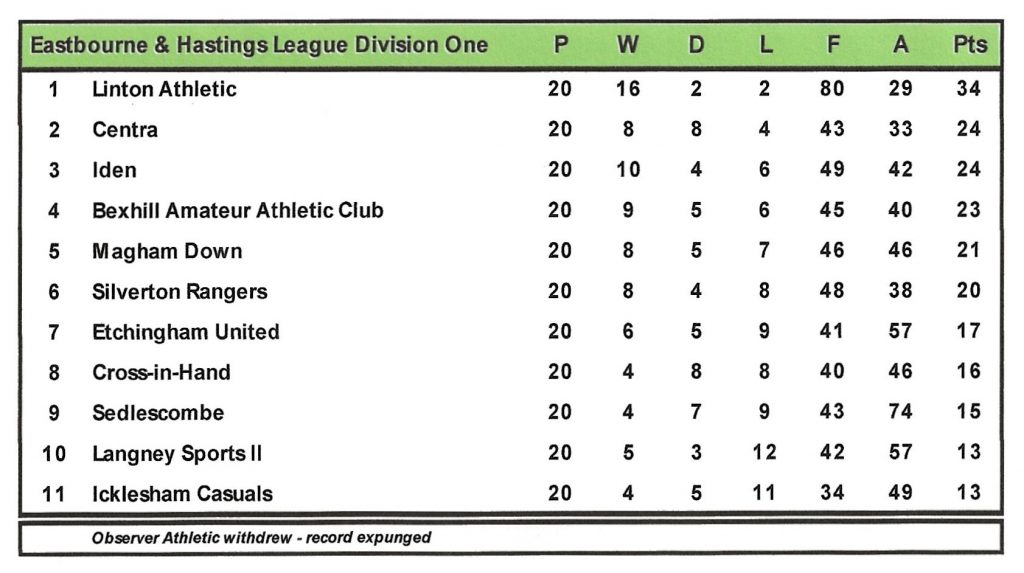The width and height of the screenshot is (1024, 573).
Task: Click the Iden team name
Action: (x=114, y=170)
